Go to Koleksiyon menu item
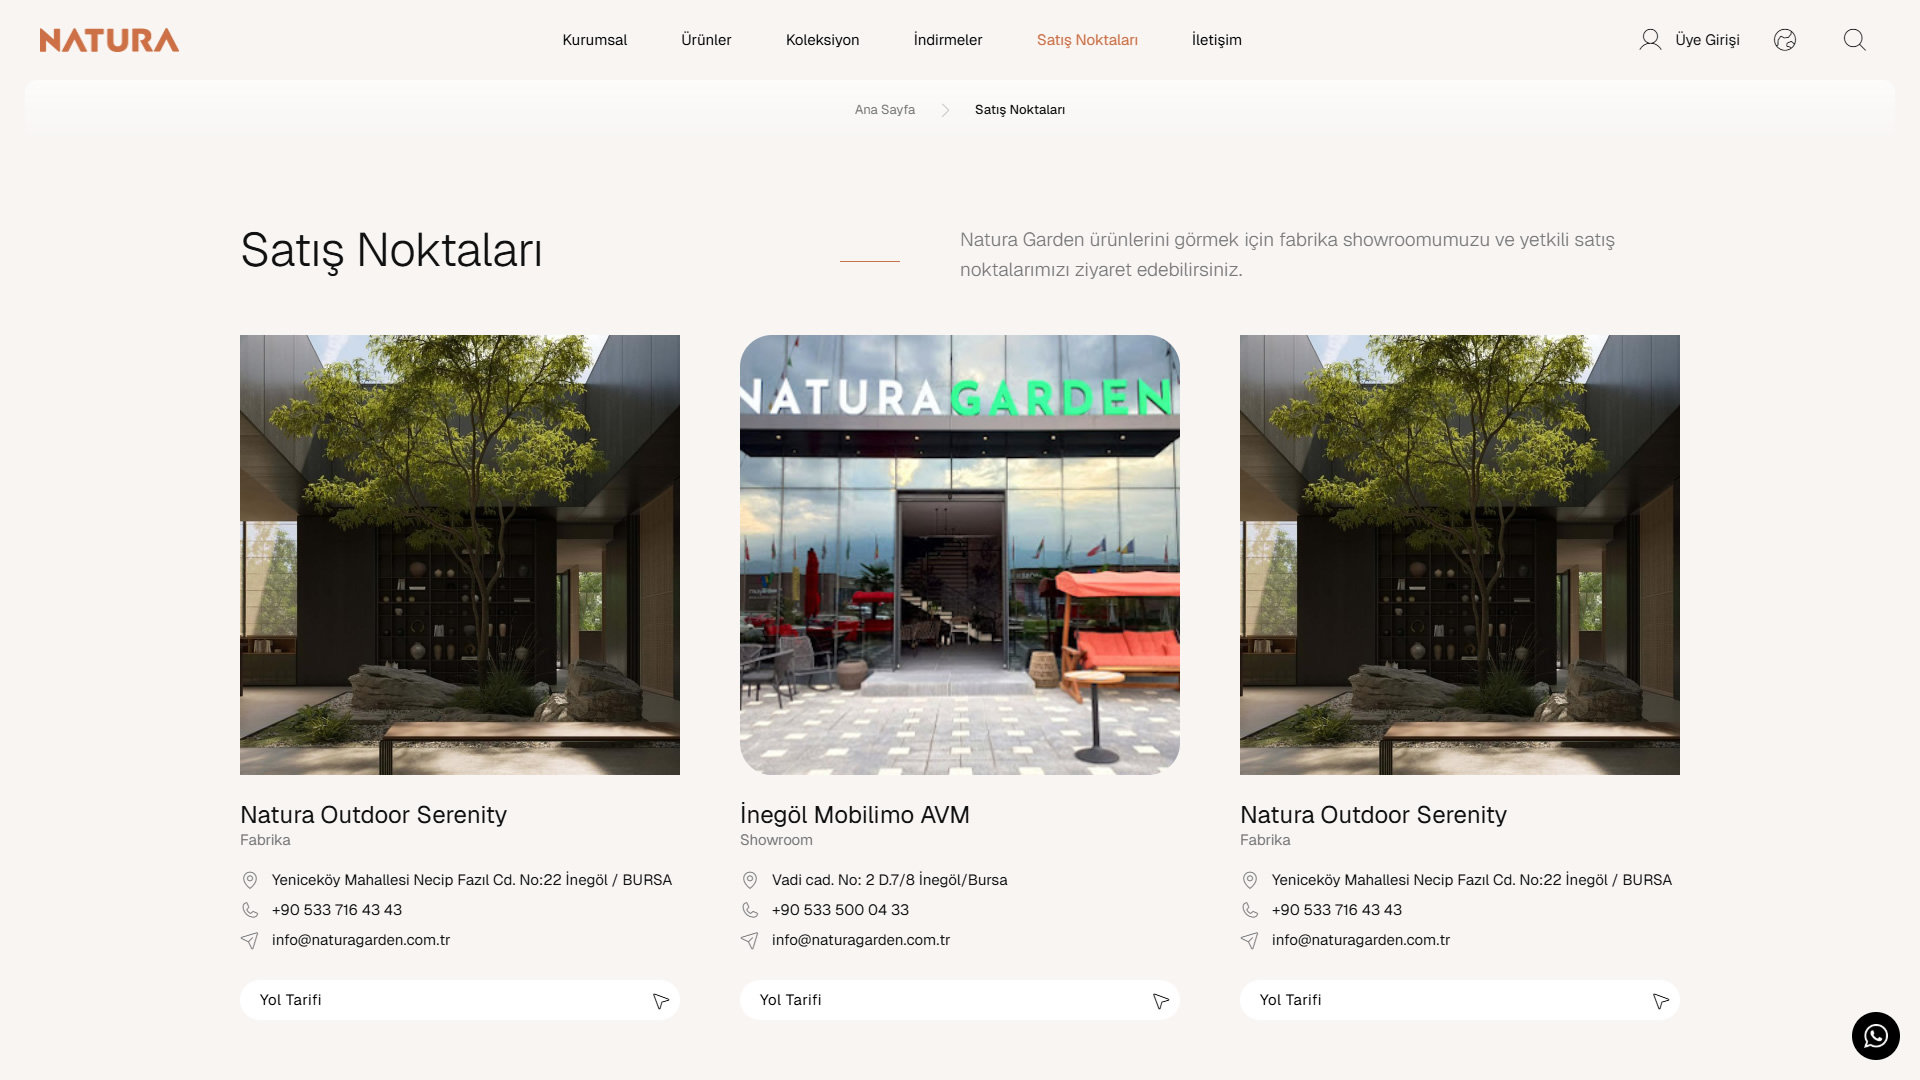 [822, 40]
